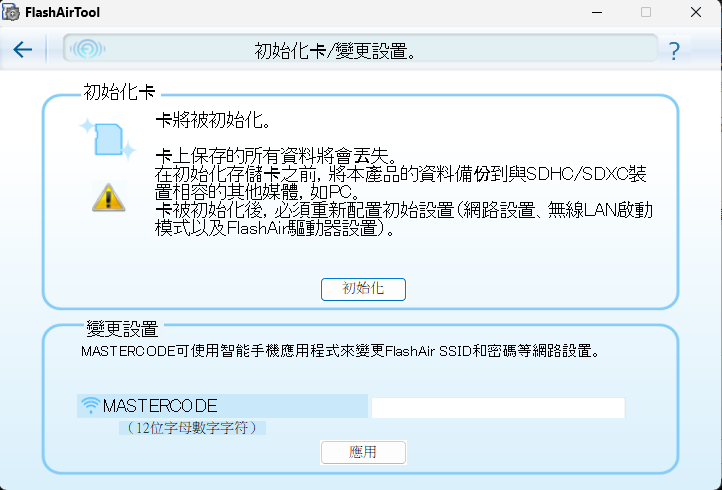This screenshot has width=722, height=490.
Task: Click the MASTERCODE description sentence
Action: click(x=341, y=351)
